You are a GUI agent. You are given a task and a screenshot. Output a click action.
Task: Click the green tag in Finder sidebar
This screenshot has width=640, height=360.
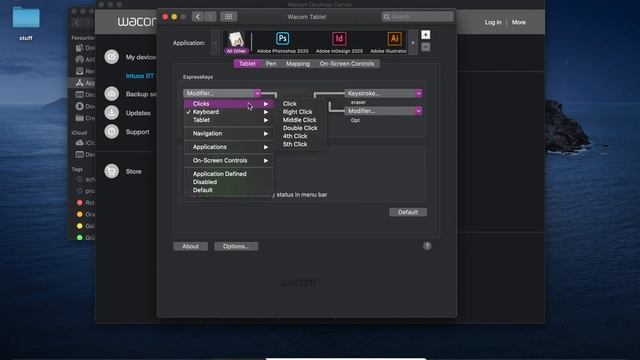click(80, 237)
